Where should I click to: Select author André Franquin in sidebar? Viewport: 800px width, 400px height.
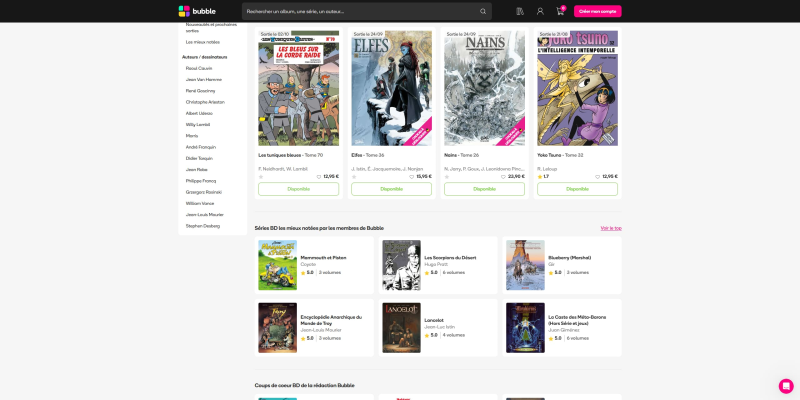[x=201, y=147]
